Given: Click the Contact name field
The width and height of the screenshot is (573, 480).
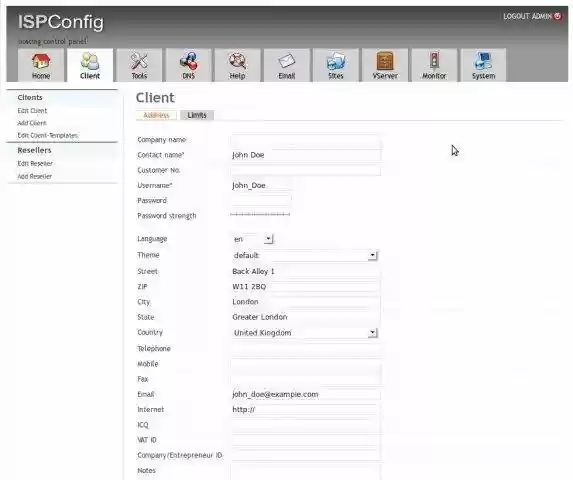Looking at the screenshot, I should (306, 155).
